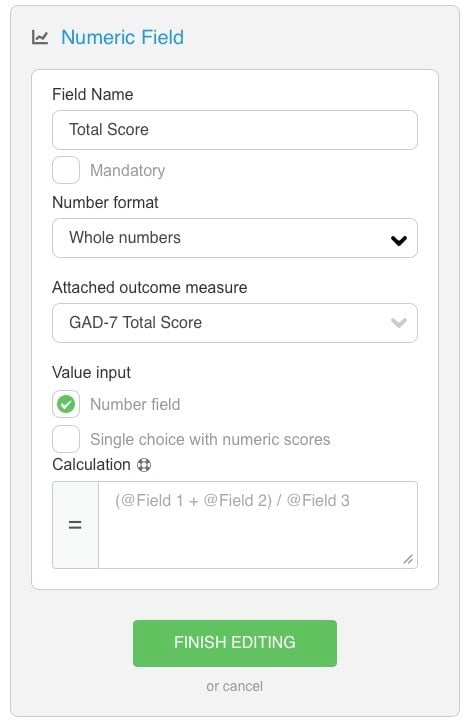Click the grey chevron in outcome measure

pyautogui.click(x=398, y=323)
